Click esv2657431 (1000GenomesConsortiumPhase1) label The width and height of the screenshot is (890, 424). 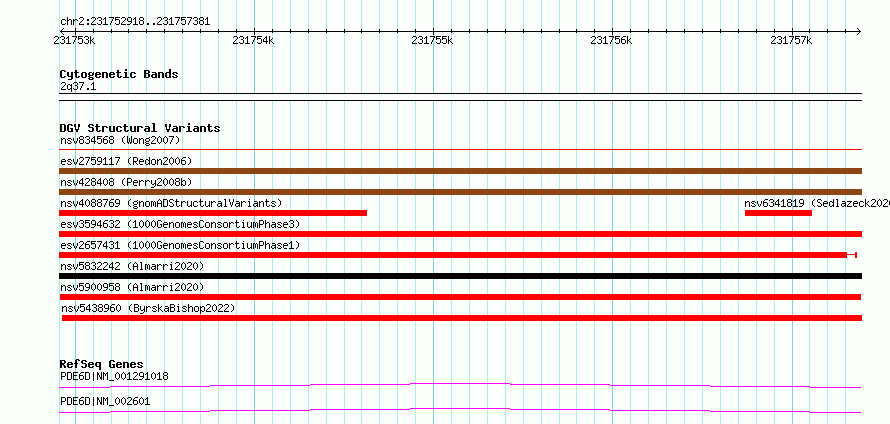180,245
